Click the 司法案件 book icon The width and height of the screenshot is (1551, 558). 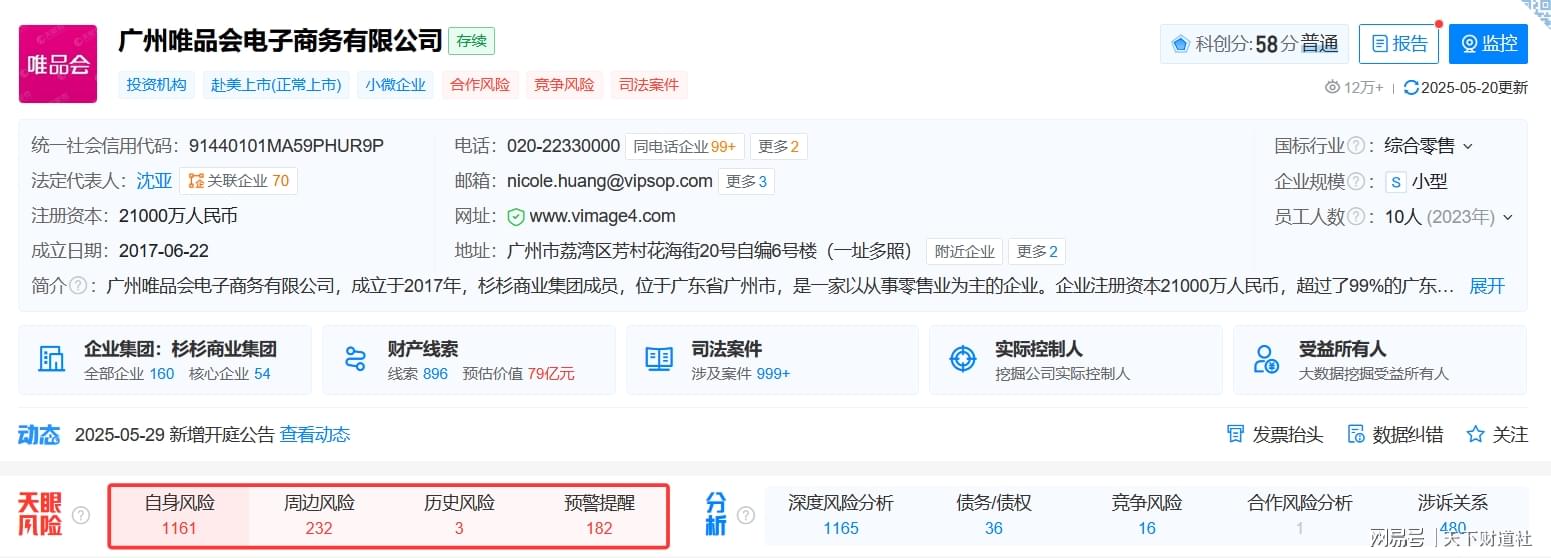(x=659, y=359)
